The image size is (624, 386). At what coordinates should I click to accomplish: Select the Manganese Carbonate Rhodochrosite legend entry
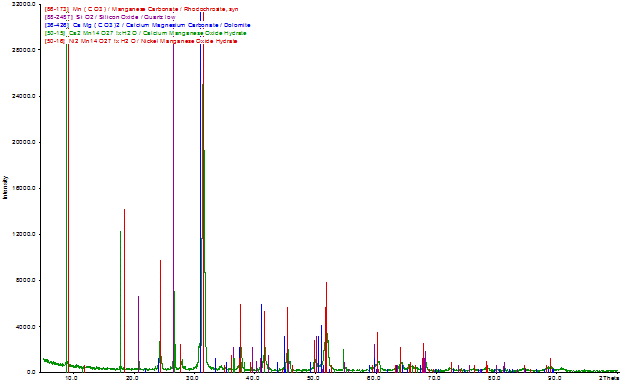point(141,9)
